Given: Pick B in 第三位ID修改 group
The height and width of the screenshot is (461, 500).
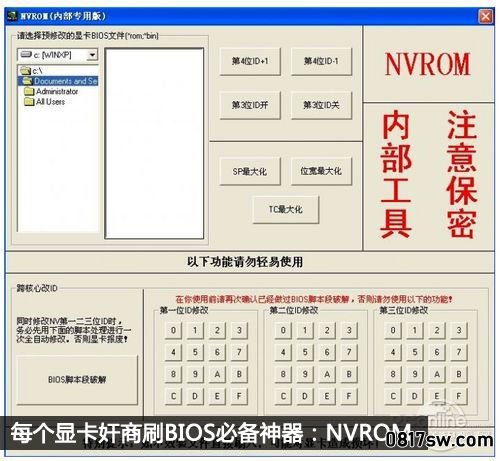Looking at the screenshot, I should (x=459, y=374).
